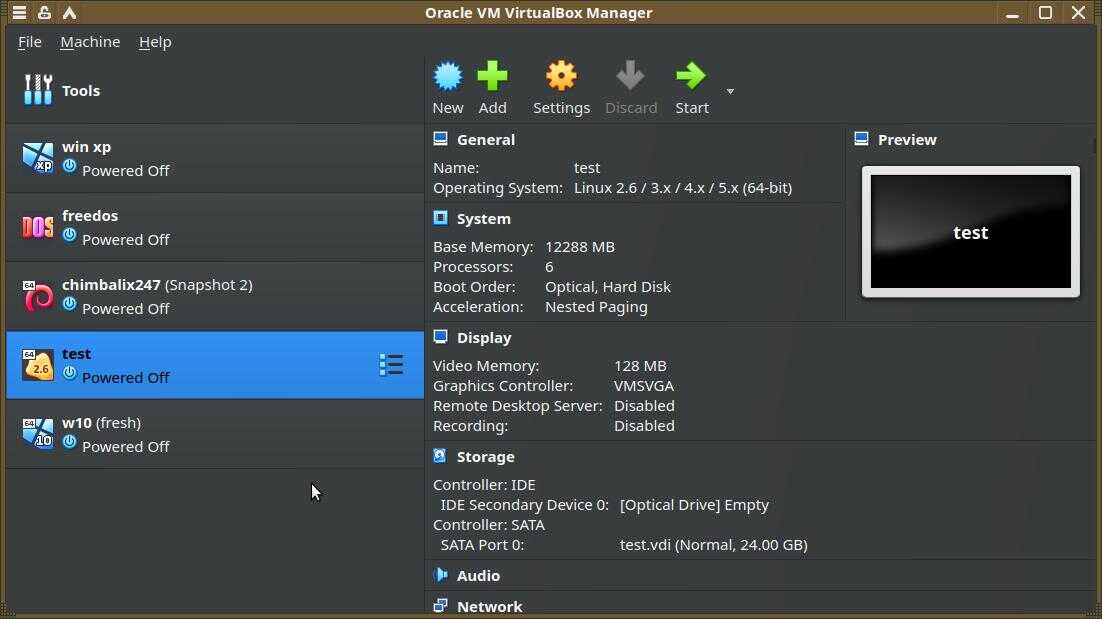Click the Operating System value text
The image size is (1102, 619).
[683, 188]
